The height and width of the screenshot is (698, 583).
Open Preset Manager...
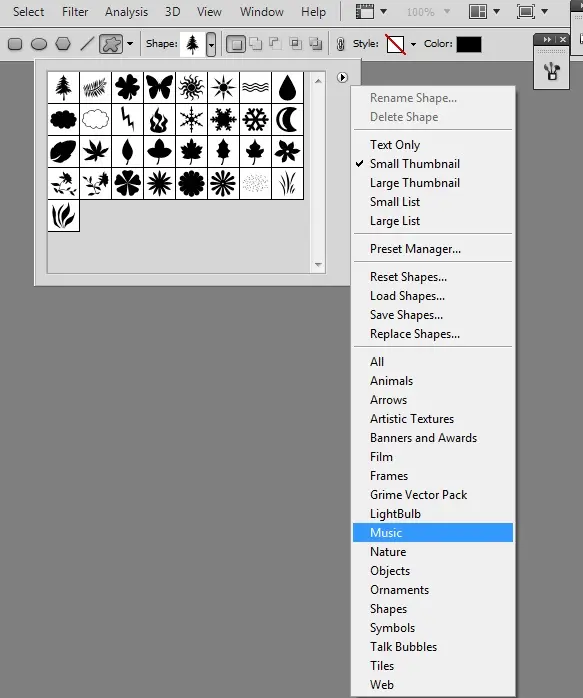point(415,249)
